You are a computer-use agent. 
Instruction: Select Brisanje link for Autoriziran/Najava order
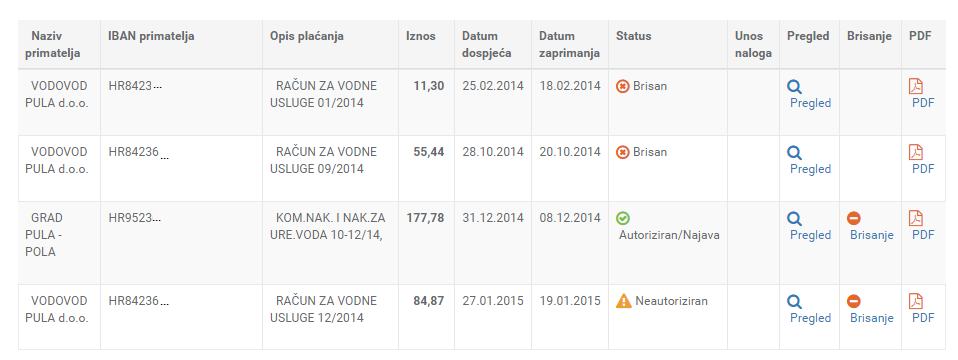coord(872,235)
